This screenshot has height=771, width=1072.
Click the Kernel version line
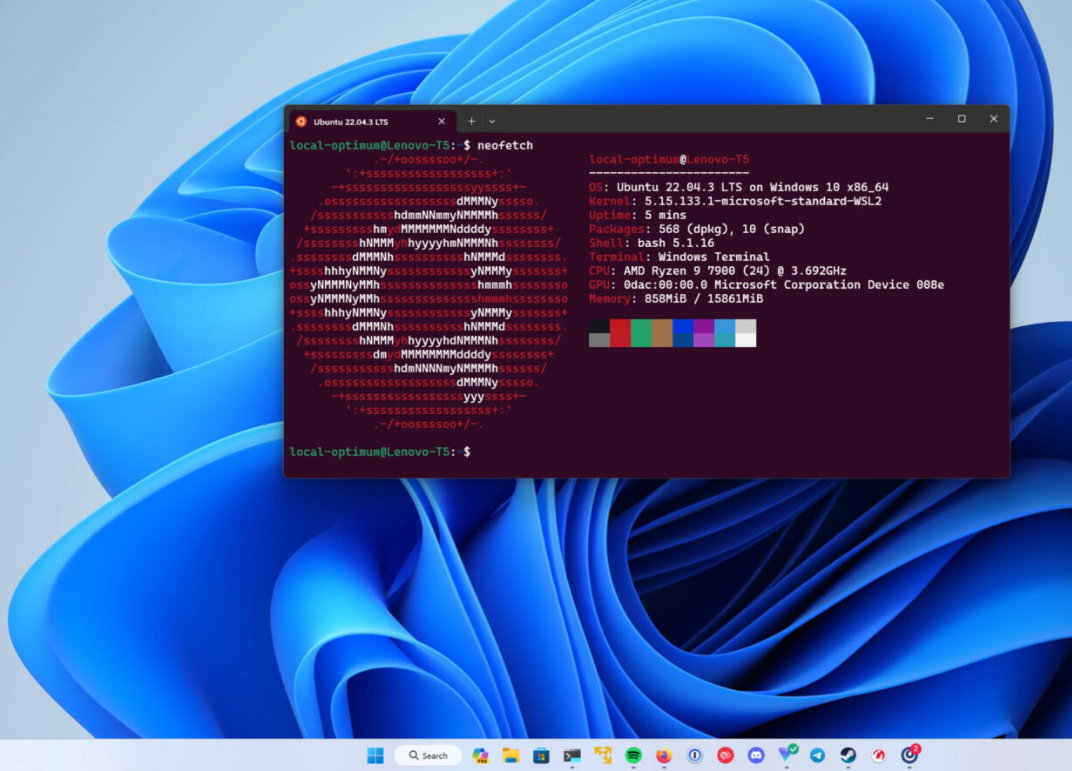pyautogui.click(x=735, y=201)
